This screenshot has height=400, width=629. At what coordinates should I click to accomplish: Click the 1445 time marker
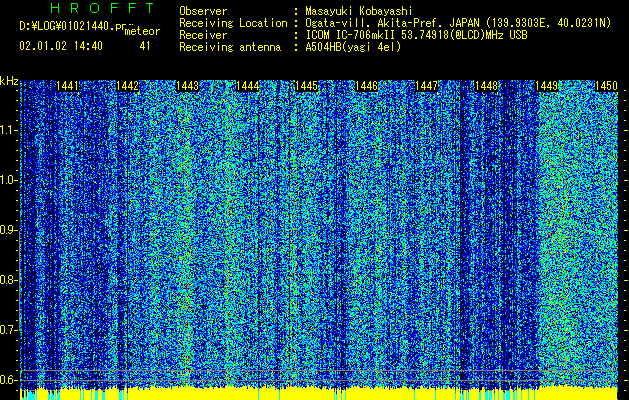(306, 86)
